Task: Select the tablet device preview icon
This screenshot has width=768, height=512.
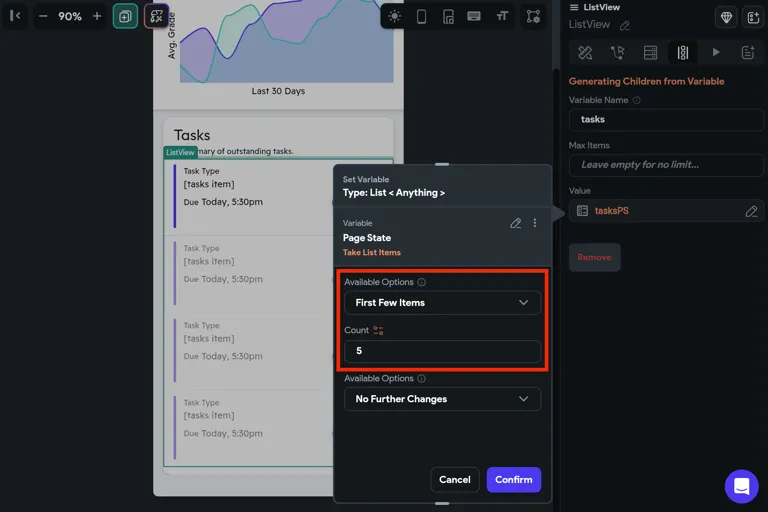Action: coord(448,16)
